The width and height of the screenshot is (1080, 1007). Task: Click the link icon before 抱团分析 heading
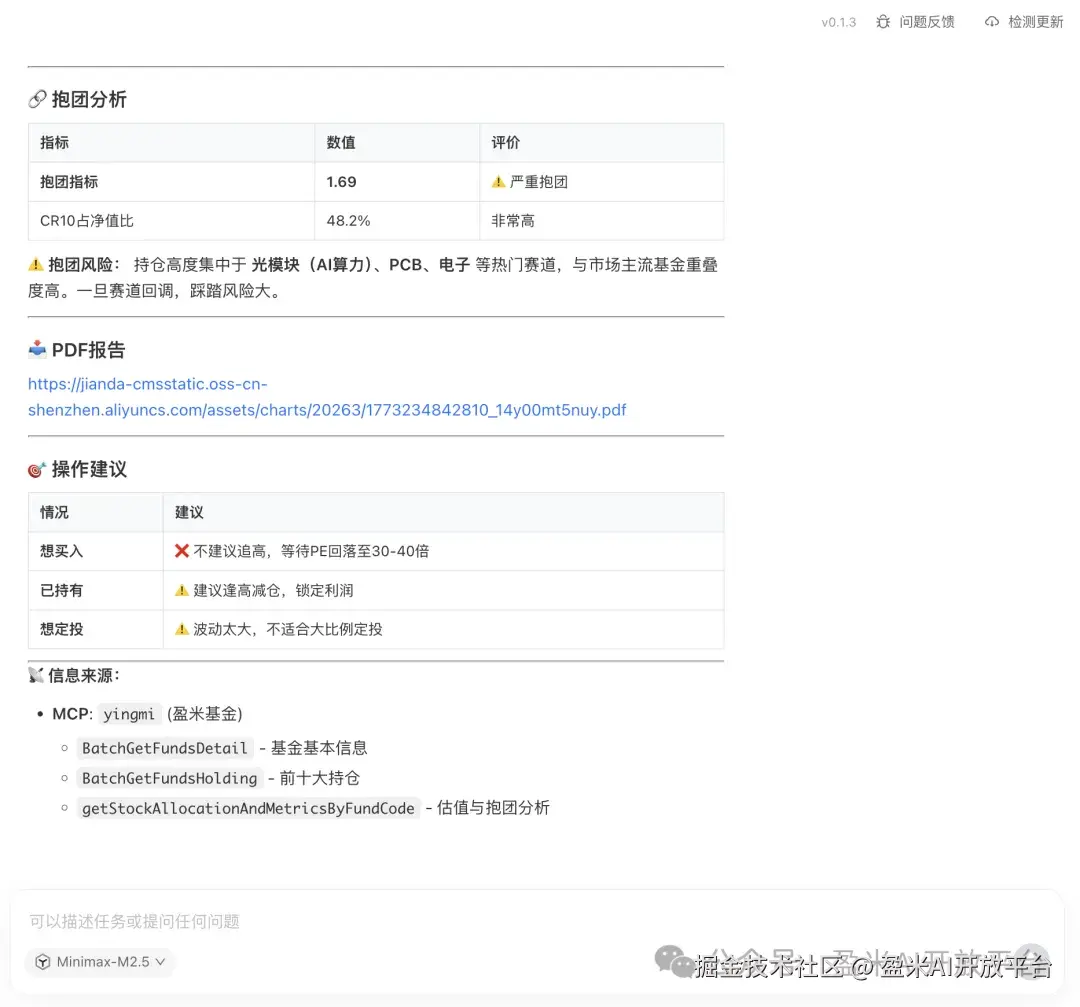[36, 98]
